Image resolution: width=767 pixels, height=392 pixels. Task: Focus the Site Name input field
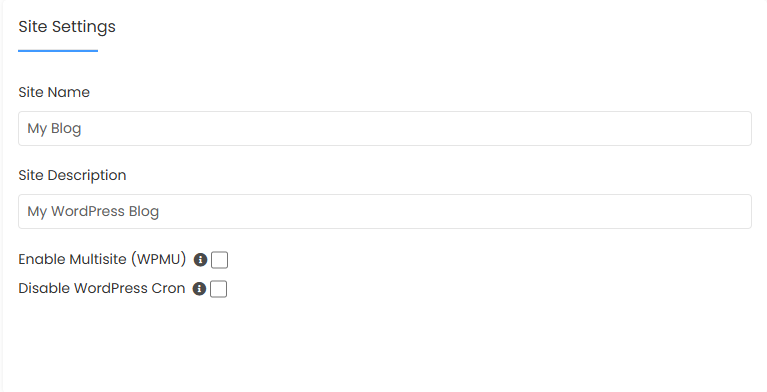point(384,128)
